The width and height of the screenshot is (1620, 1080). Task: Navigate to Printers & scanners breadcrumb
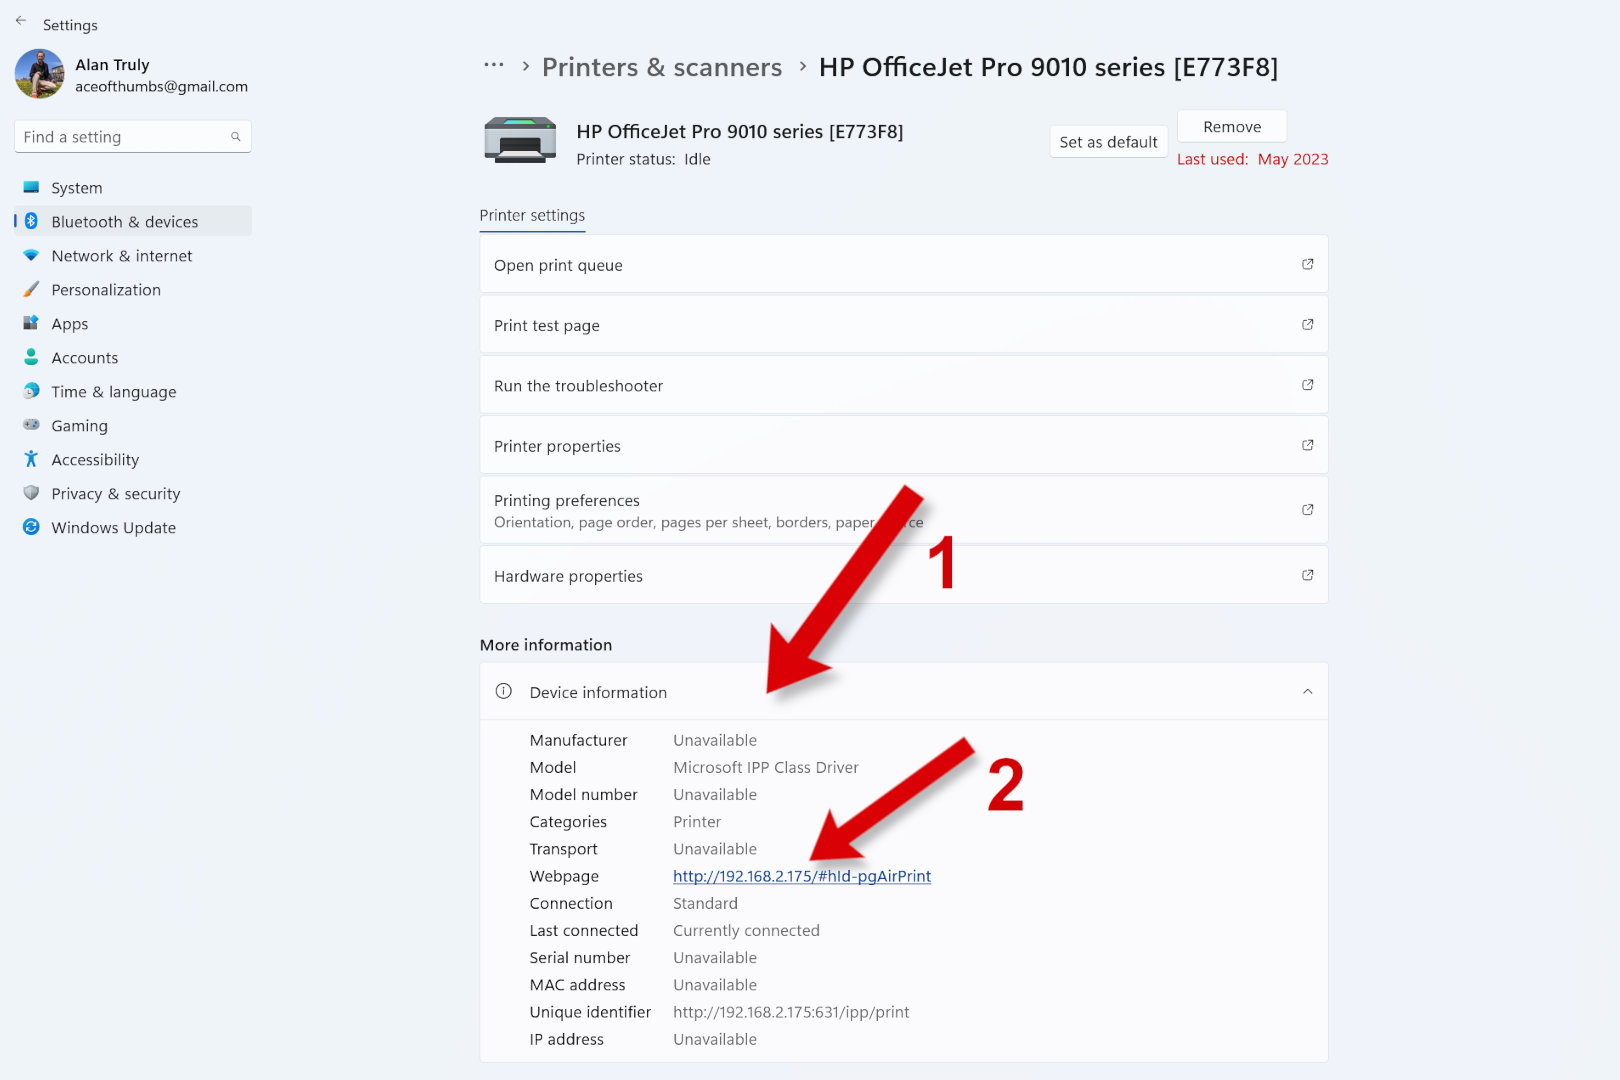662,67
